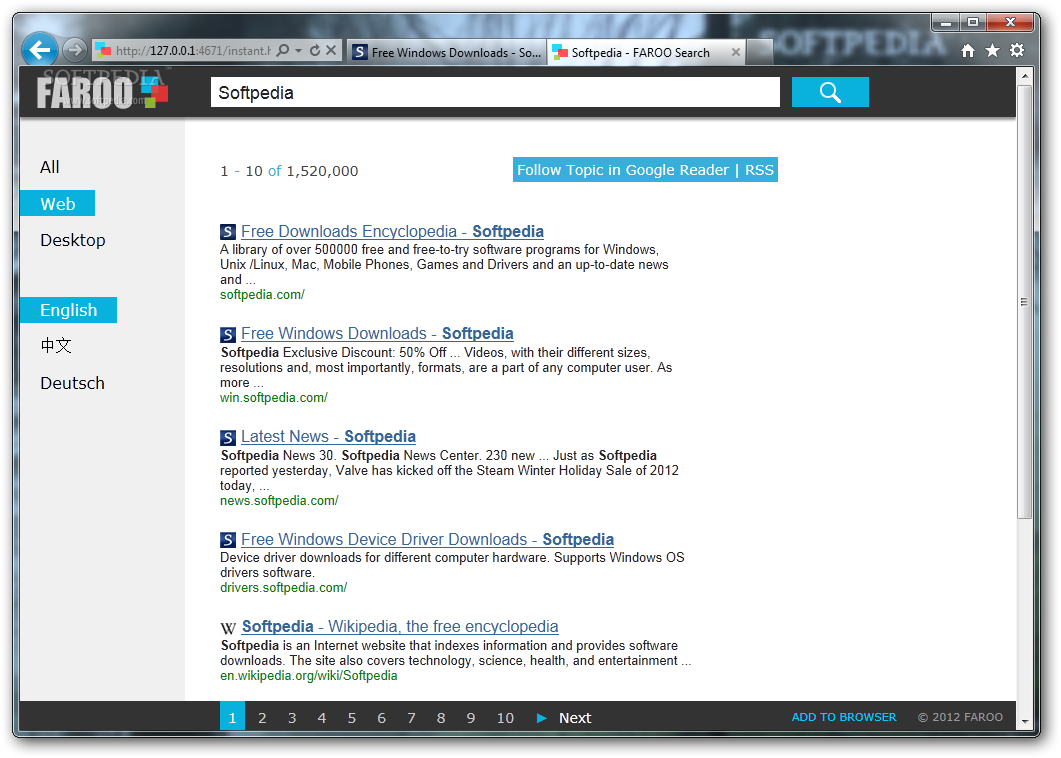Viewport: 1061px width, 758px height.
Task: Open the browser Tools gear icon
Action: (1016, 51)
